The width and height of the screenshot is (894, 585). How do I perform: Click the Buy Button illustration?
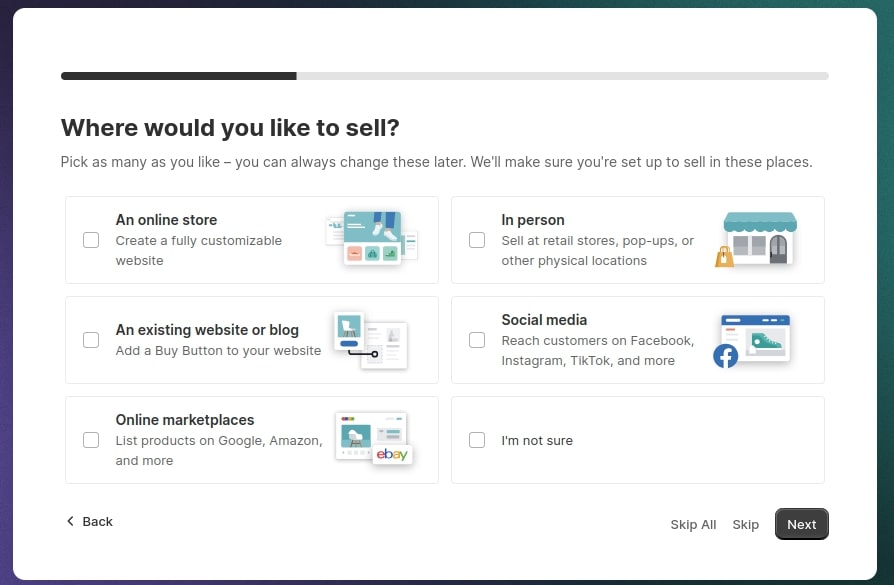372,340
